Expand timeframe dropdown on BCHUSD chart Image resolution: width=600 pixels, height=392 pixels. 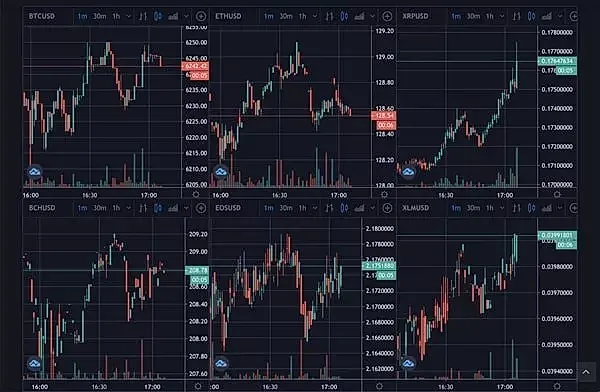point(129,208)
